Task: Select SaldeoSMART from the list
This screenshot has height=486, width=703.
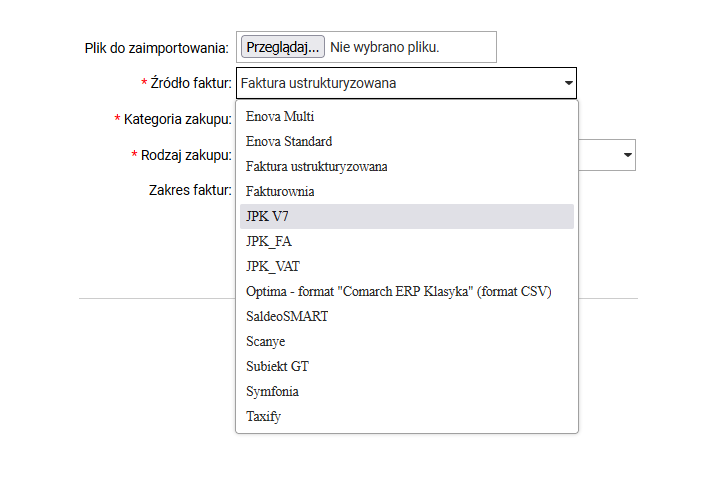Action: coord(287,316)
